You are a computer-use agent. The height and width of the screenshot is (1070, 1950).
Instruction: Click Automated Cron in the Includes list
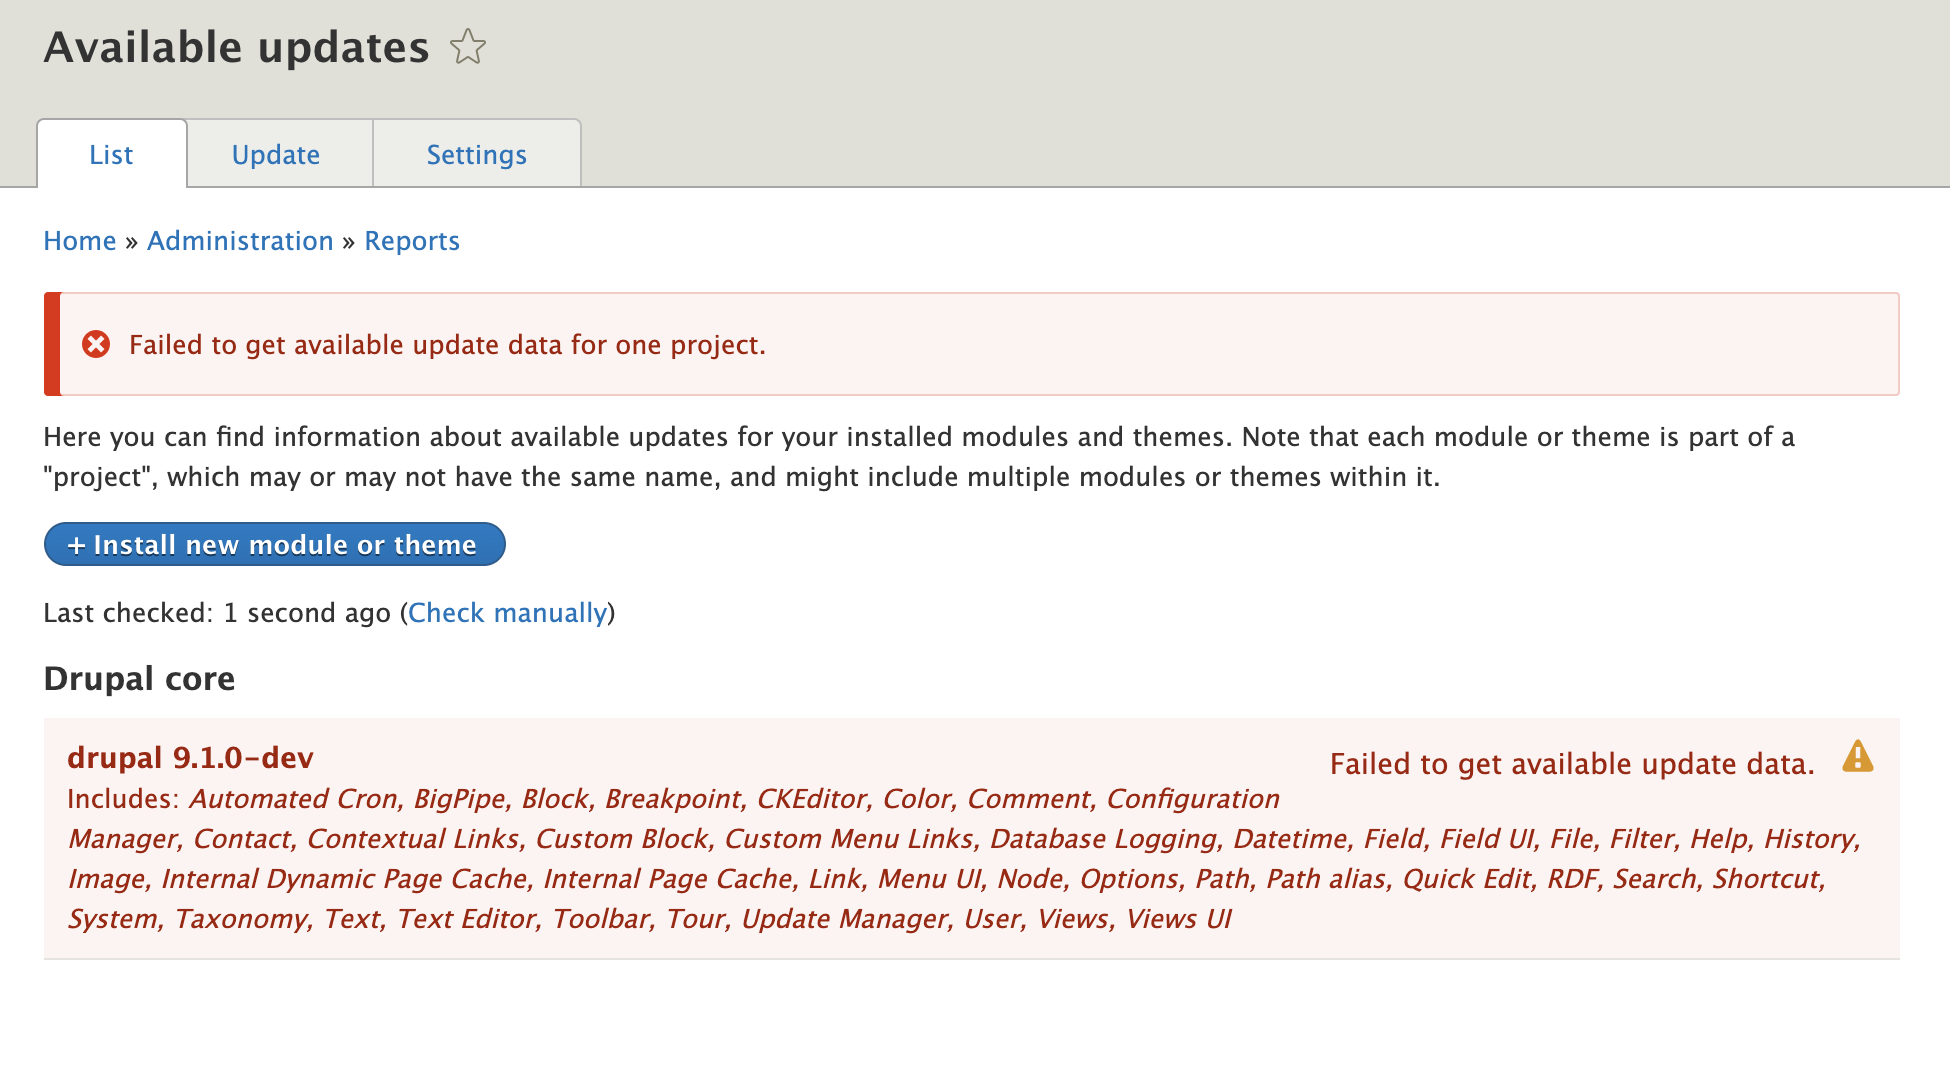tap(293, 799)
